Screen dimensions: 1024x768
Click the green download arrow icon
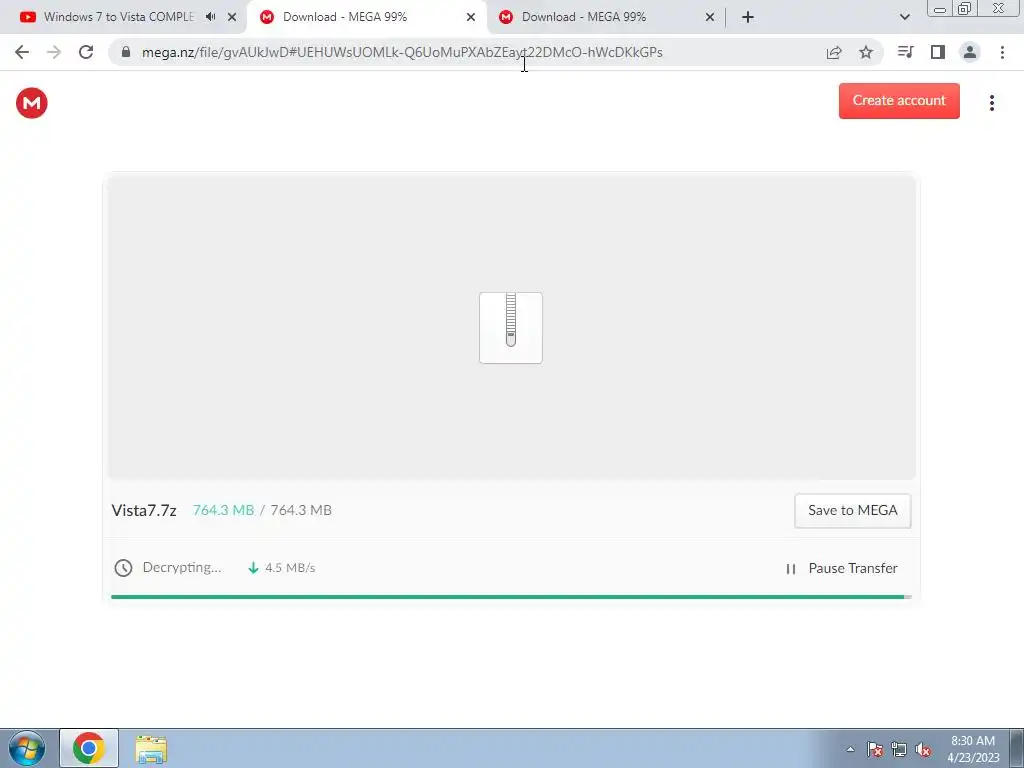click(x=253, y=568)
